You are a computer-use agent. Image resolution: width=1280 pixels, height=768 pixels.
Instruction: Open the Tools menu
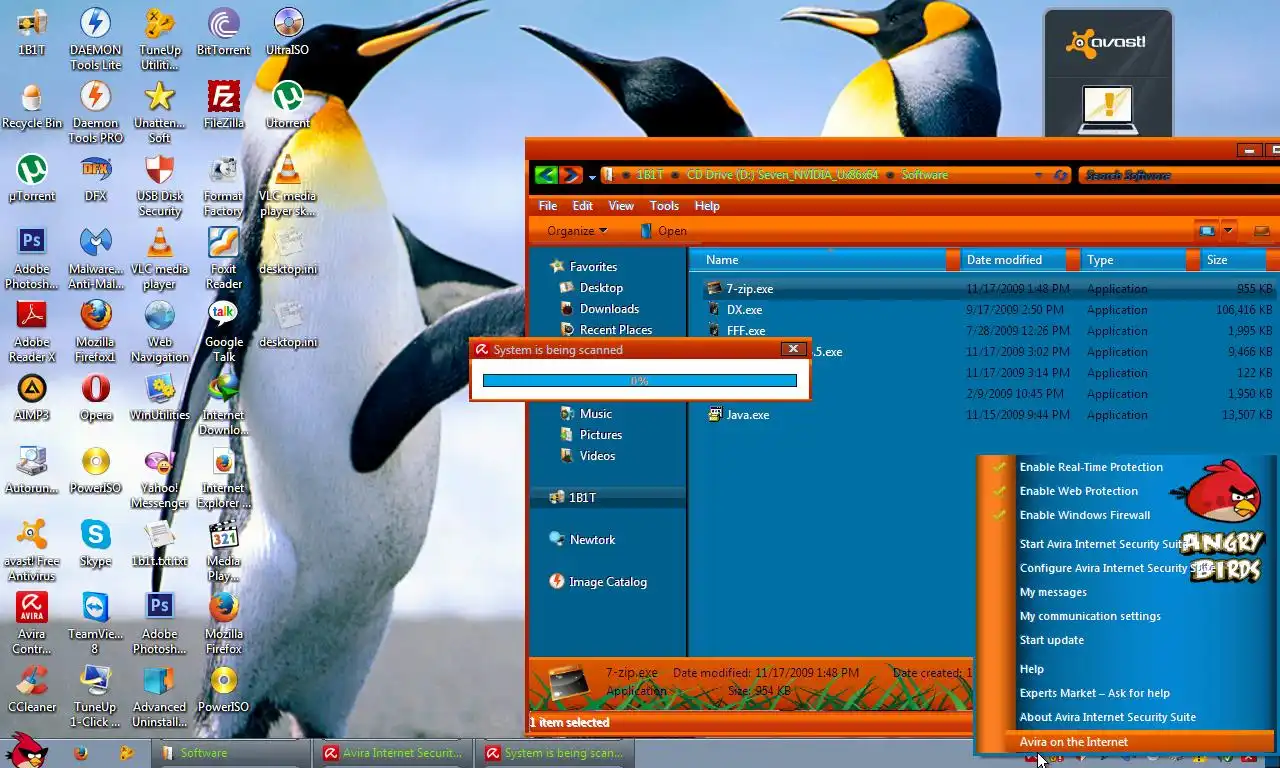click(x=664, y=206)
